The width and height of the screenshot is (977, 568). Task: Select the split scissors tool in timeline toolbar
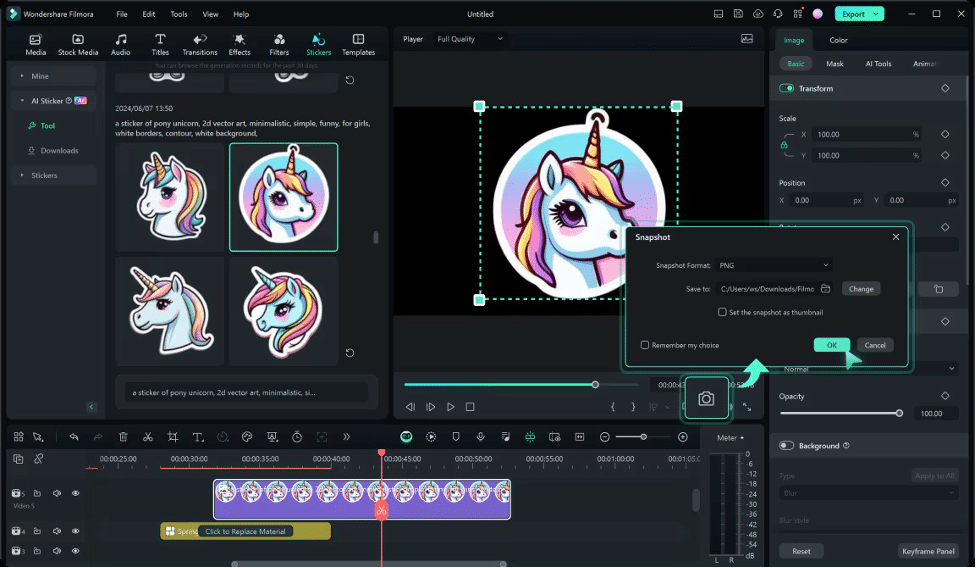(x=148, y=437)
